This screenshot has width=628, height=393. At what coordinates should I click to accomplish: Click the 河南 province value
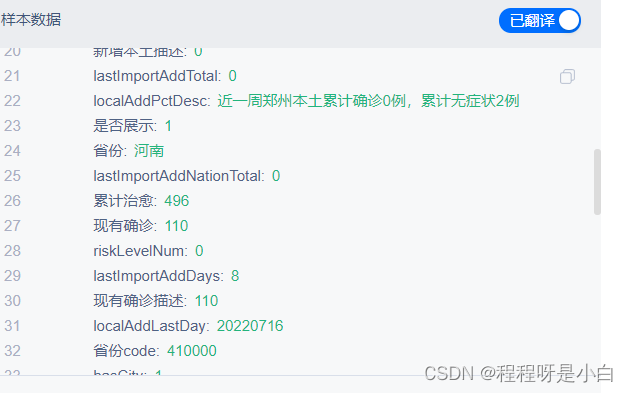click(x=149, y=151)
